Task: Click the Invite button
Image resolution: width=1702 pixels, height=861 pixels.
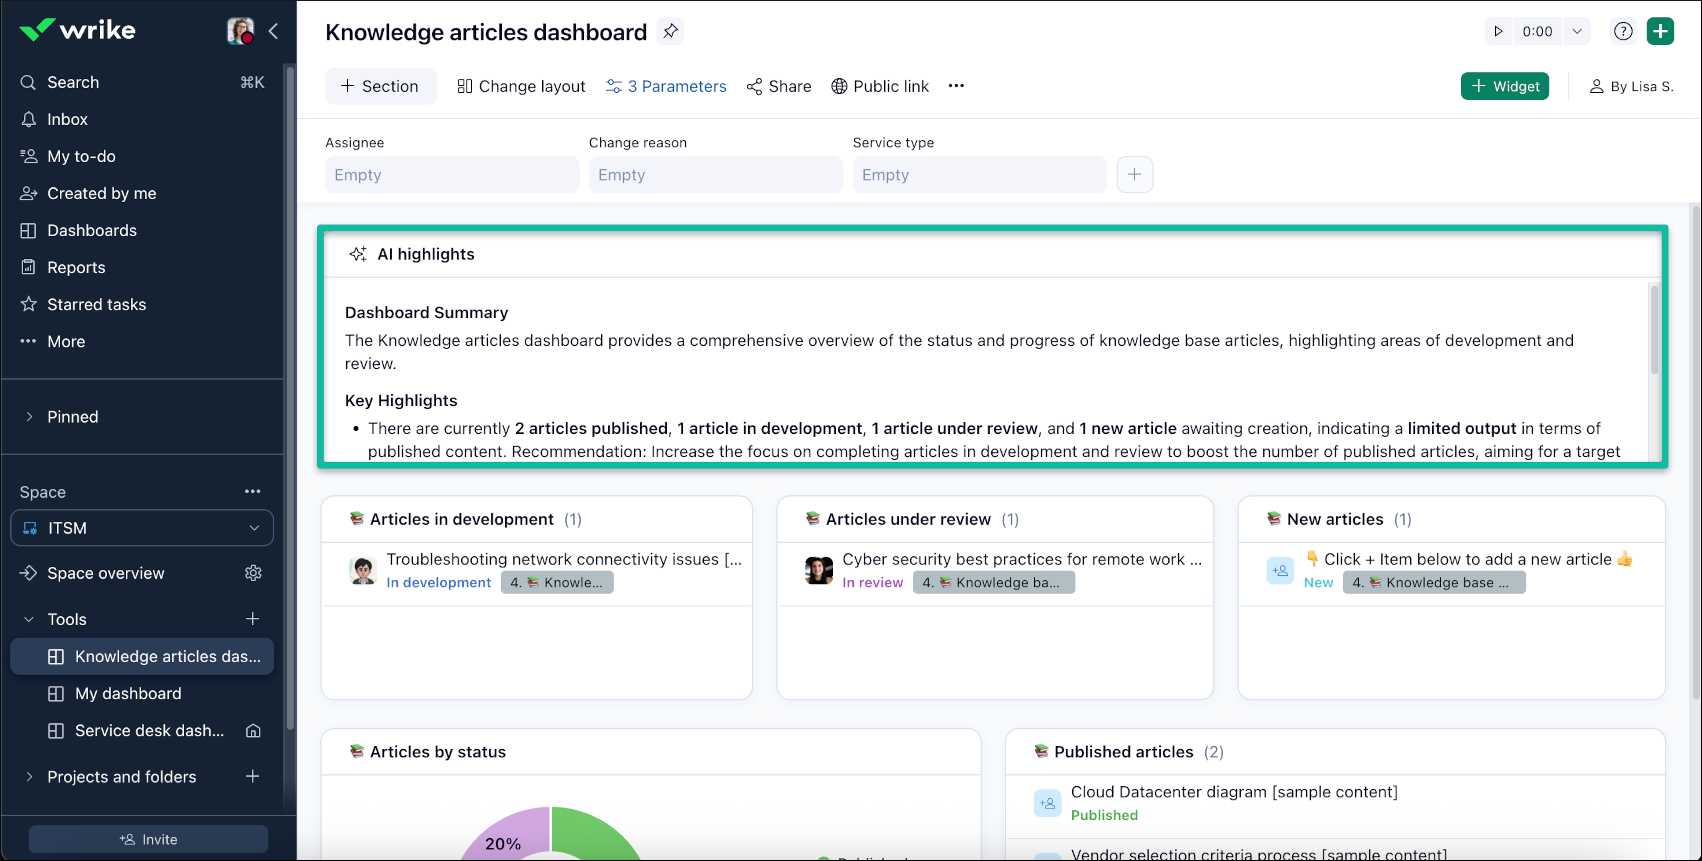Action: click(148, 839)
